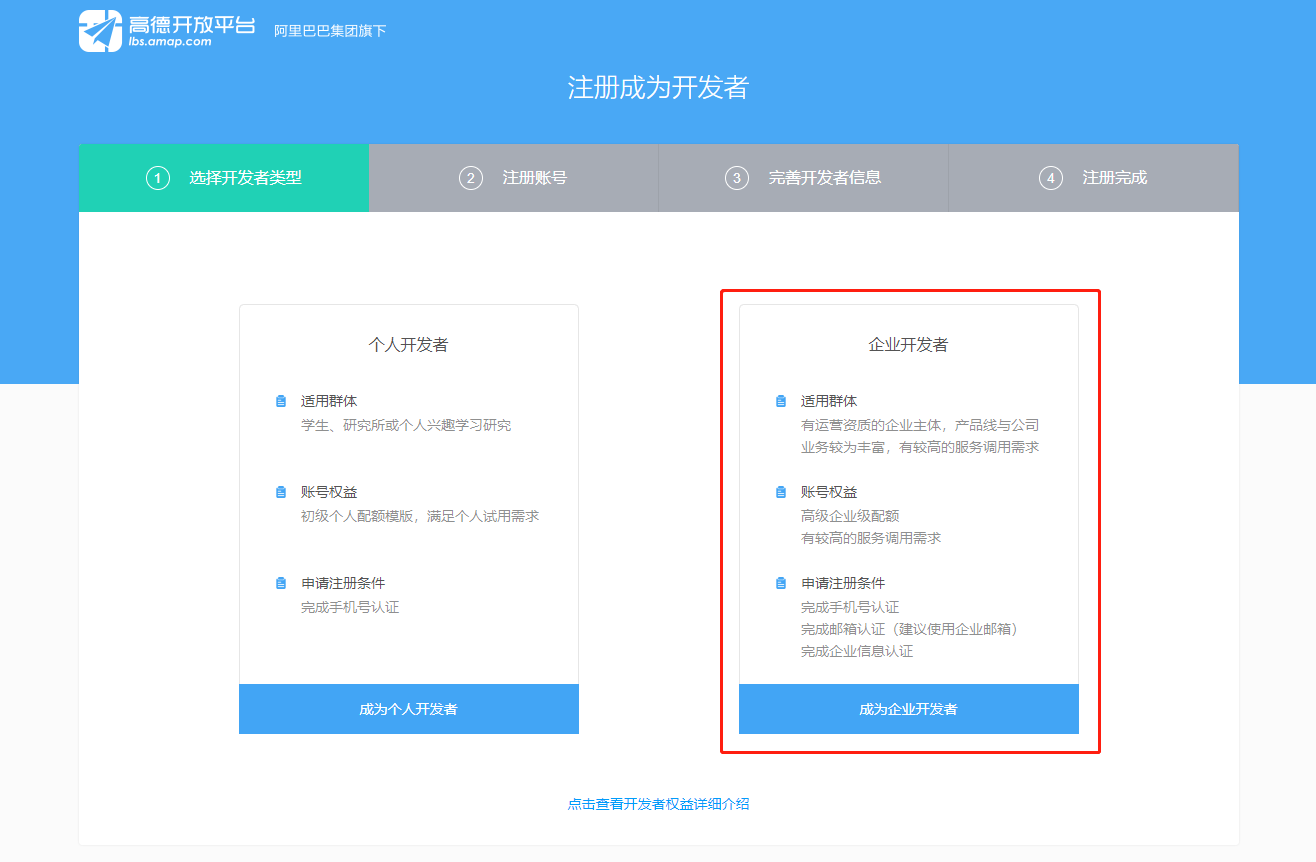Click the step 2 circle number icon
The image size is (1316, 862).
471,178
